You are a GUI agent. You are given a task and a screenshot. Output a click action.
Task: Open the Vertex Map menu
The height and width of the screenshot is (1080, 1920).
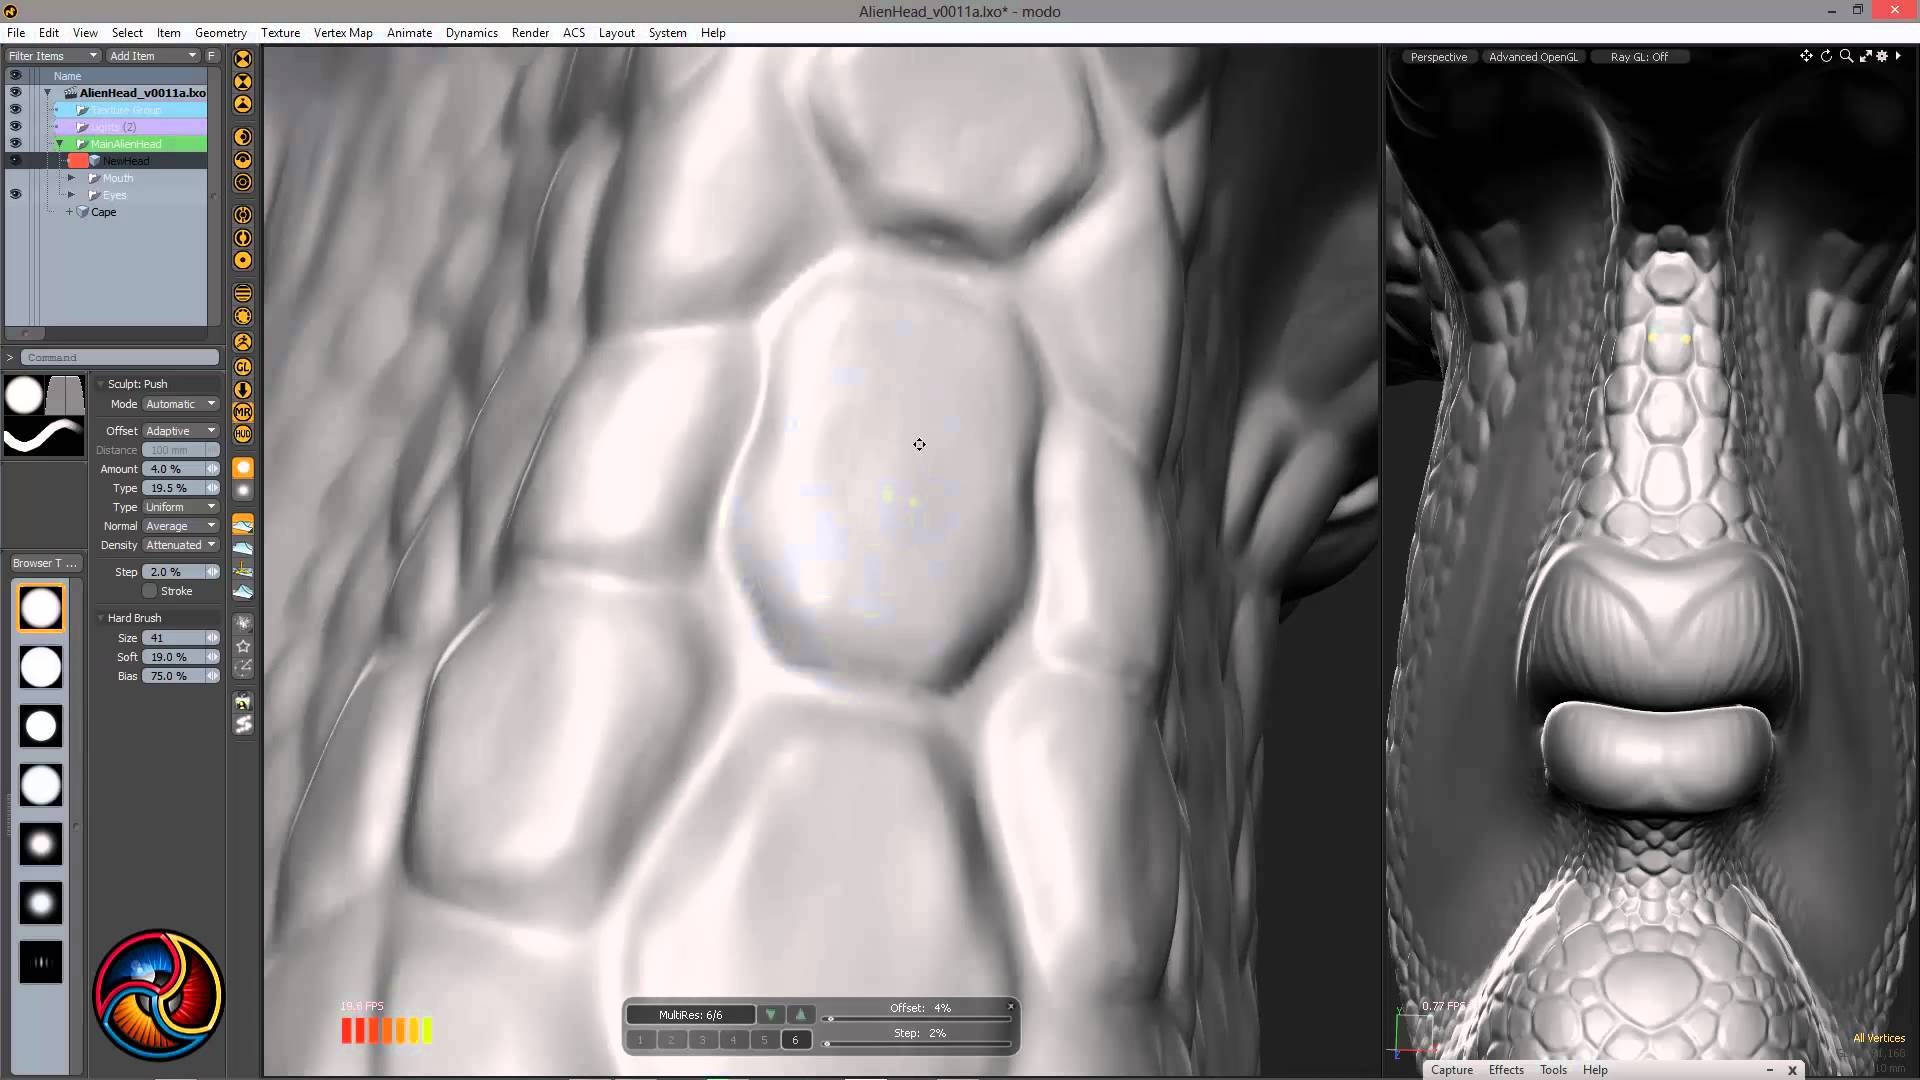342,33
